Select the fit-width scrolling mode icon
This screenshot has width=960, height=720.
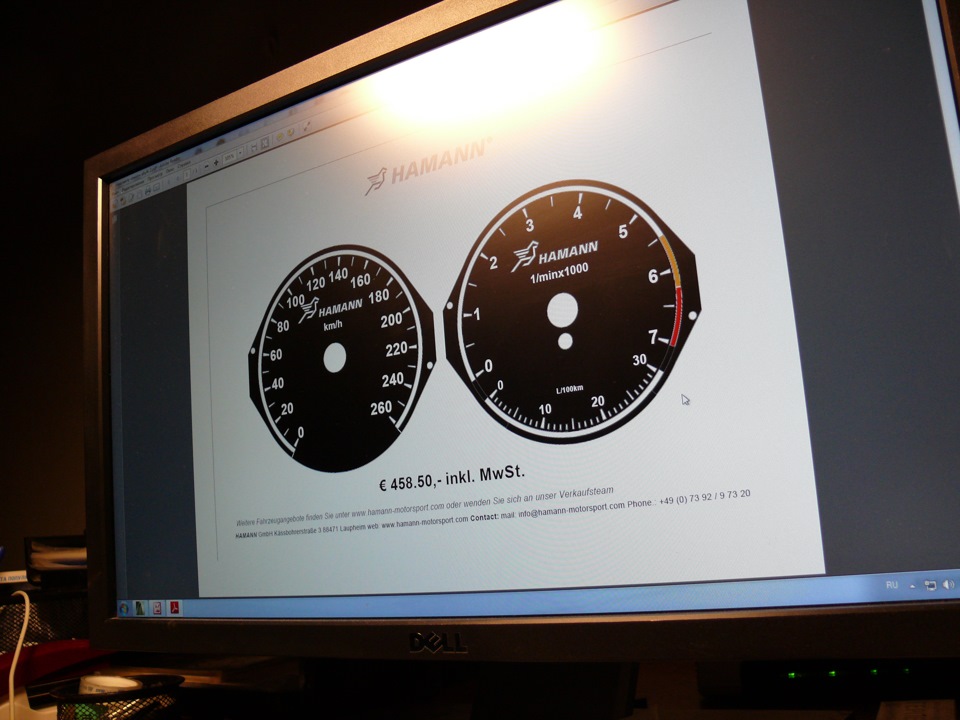tap(254, 146)
